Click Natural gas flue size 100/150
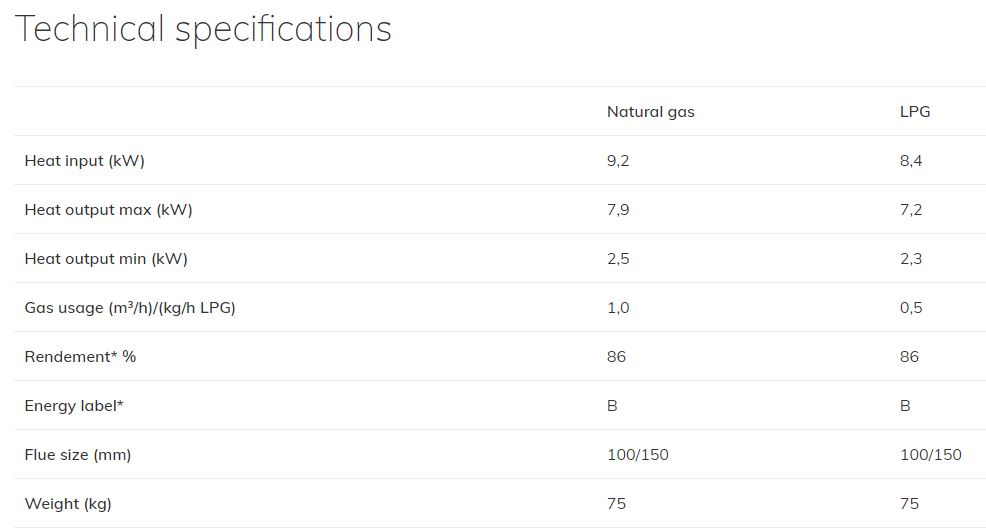The height and width of the screenshot is (528, 986). click(638, 454)
